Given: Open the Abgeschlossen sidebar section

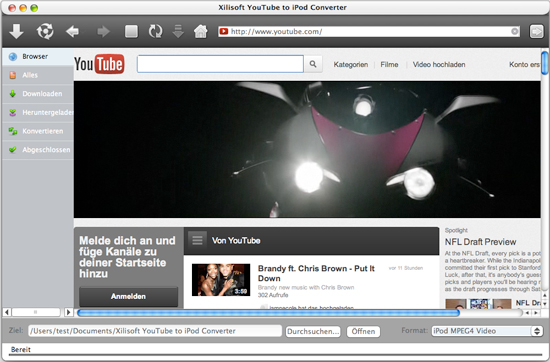Looking at the screenshot, I should [38, 150].
